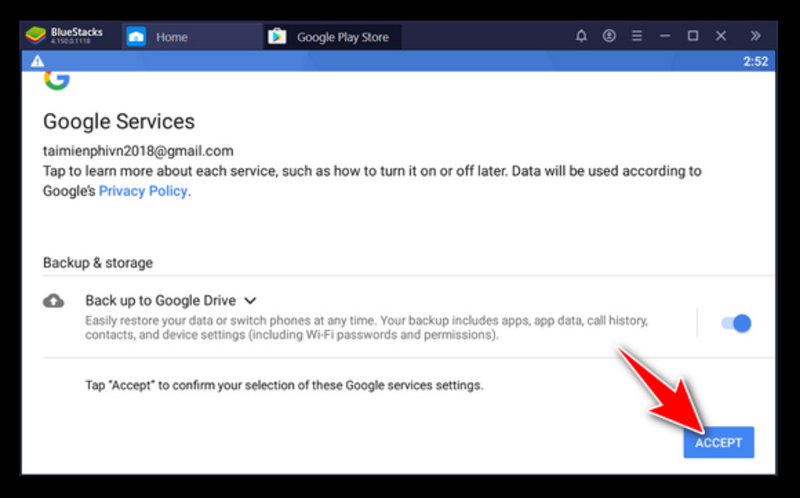Expand the Back up to Google Drive chevron

coord(250,301)
